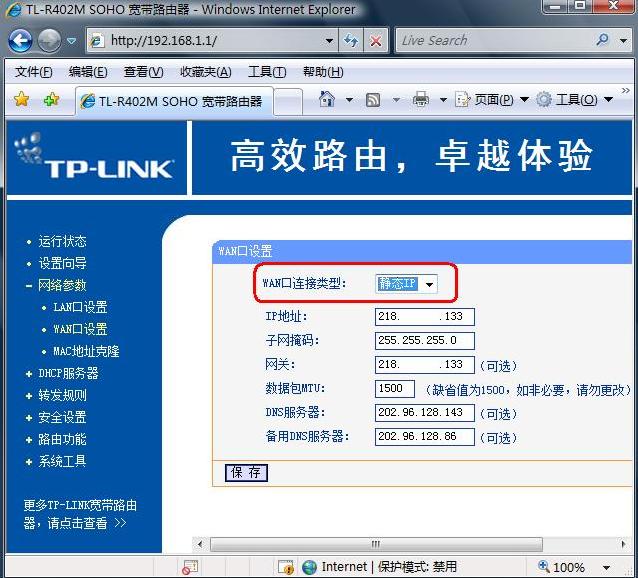This screenshot has width=638, height=578.
Task: Open MAC地址克隆 submenu item
Action: tap(86, 351)
